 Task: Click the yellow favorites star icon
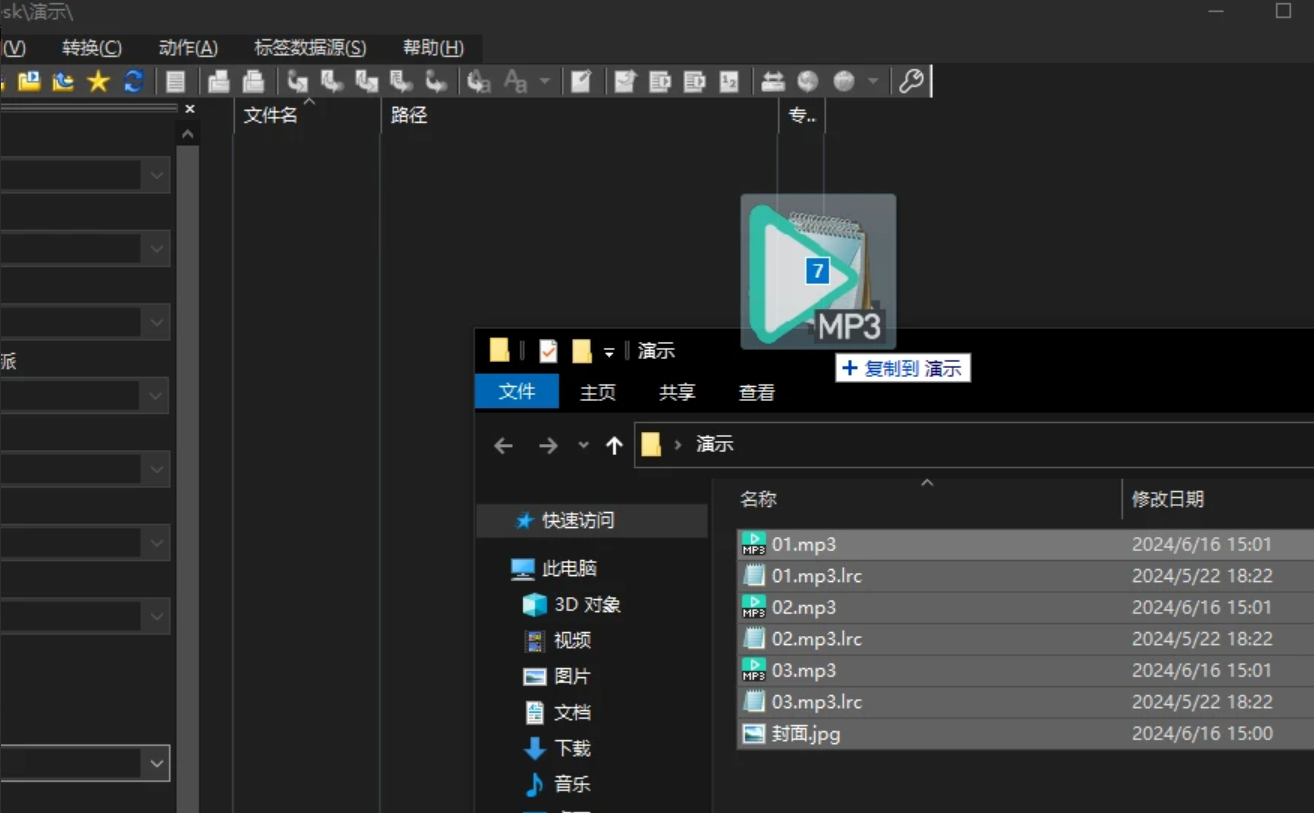[98, 82]
